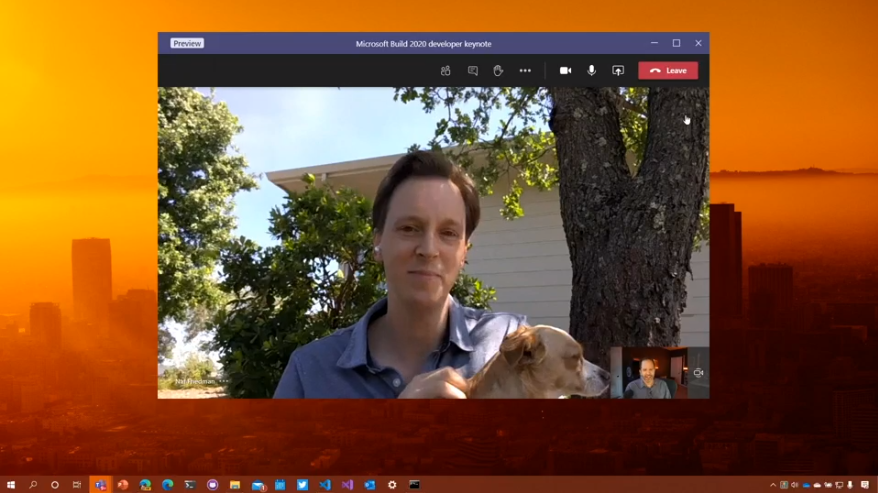
Task: Select the self-view video thumbnail
Action: point(648,373)
